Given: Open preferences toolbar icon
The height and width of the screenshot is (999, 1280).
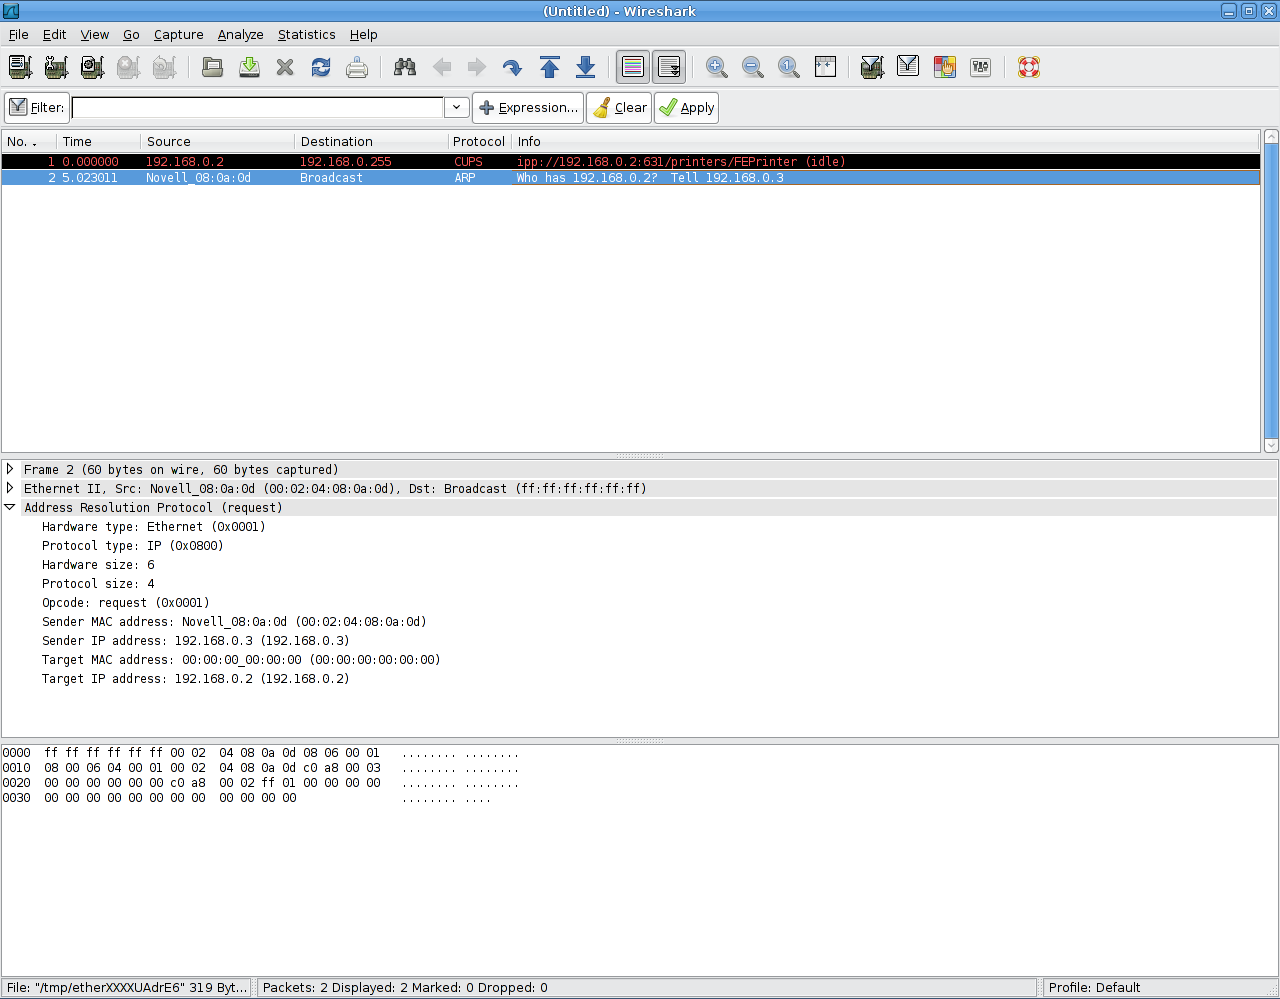Looking at the screenshot, I should pos(981,67).
